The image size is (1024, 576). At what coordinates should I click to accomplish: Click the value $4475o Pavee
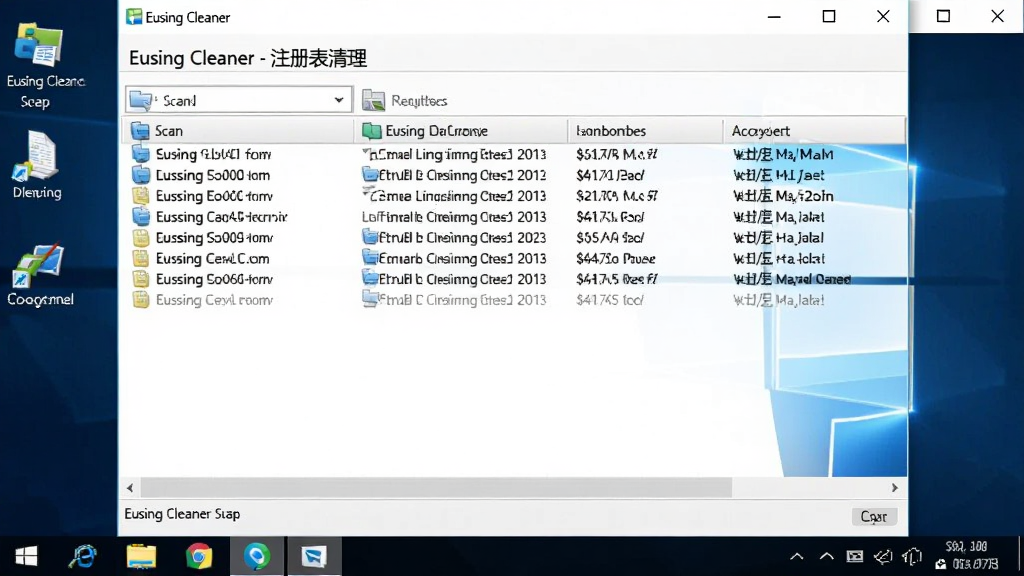[615, 259]
